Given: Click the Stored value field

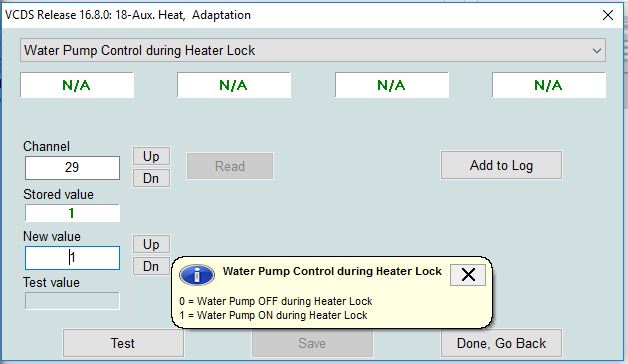Looking at the screenshot, I should [x=72, y=213].
